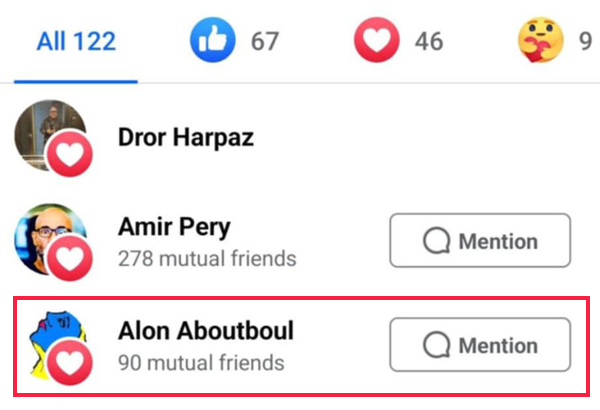Filter reactions by the blue Like thumb icon

point(211,41)
